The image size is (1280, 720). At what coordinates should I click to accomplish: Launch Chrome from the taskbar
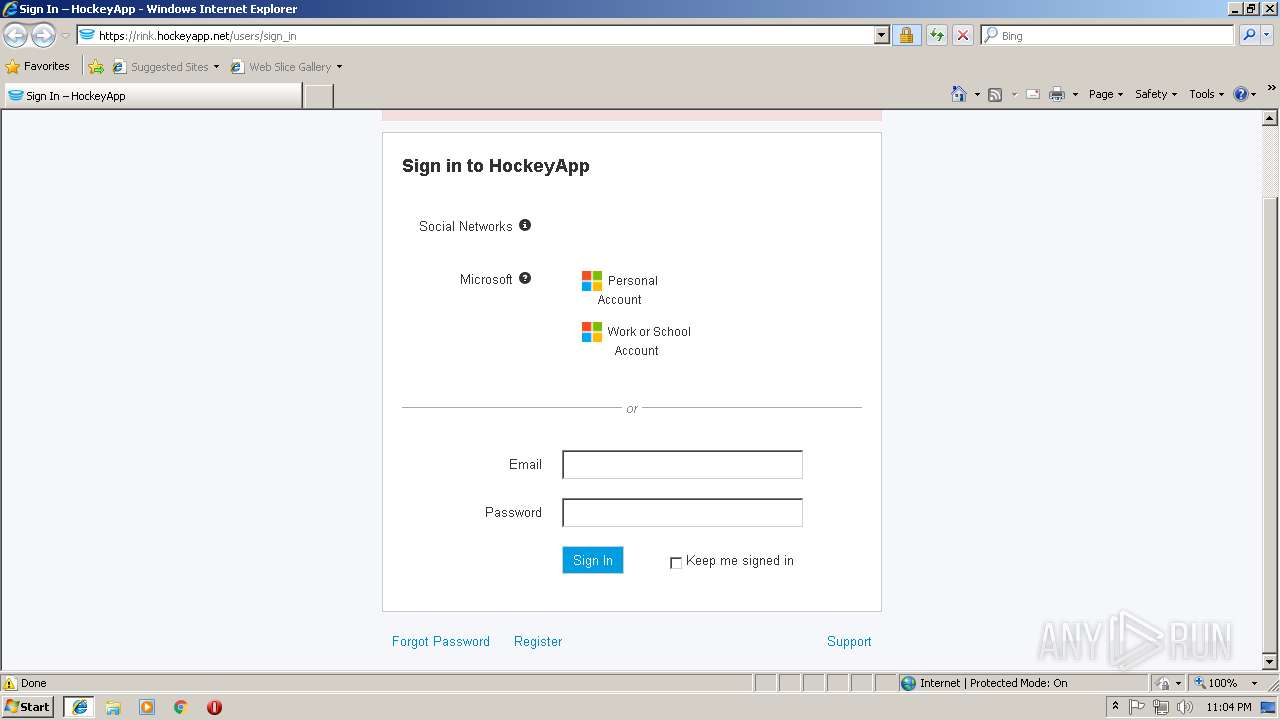point(181,707)
